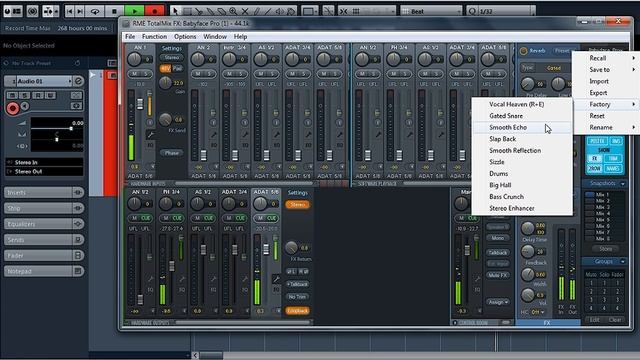
Task: Toggle Snap to Zero Crossing button
Action: coord(328,11)
